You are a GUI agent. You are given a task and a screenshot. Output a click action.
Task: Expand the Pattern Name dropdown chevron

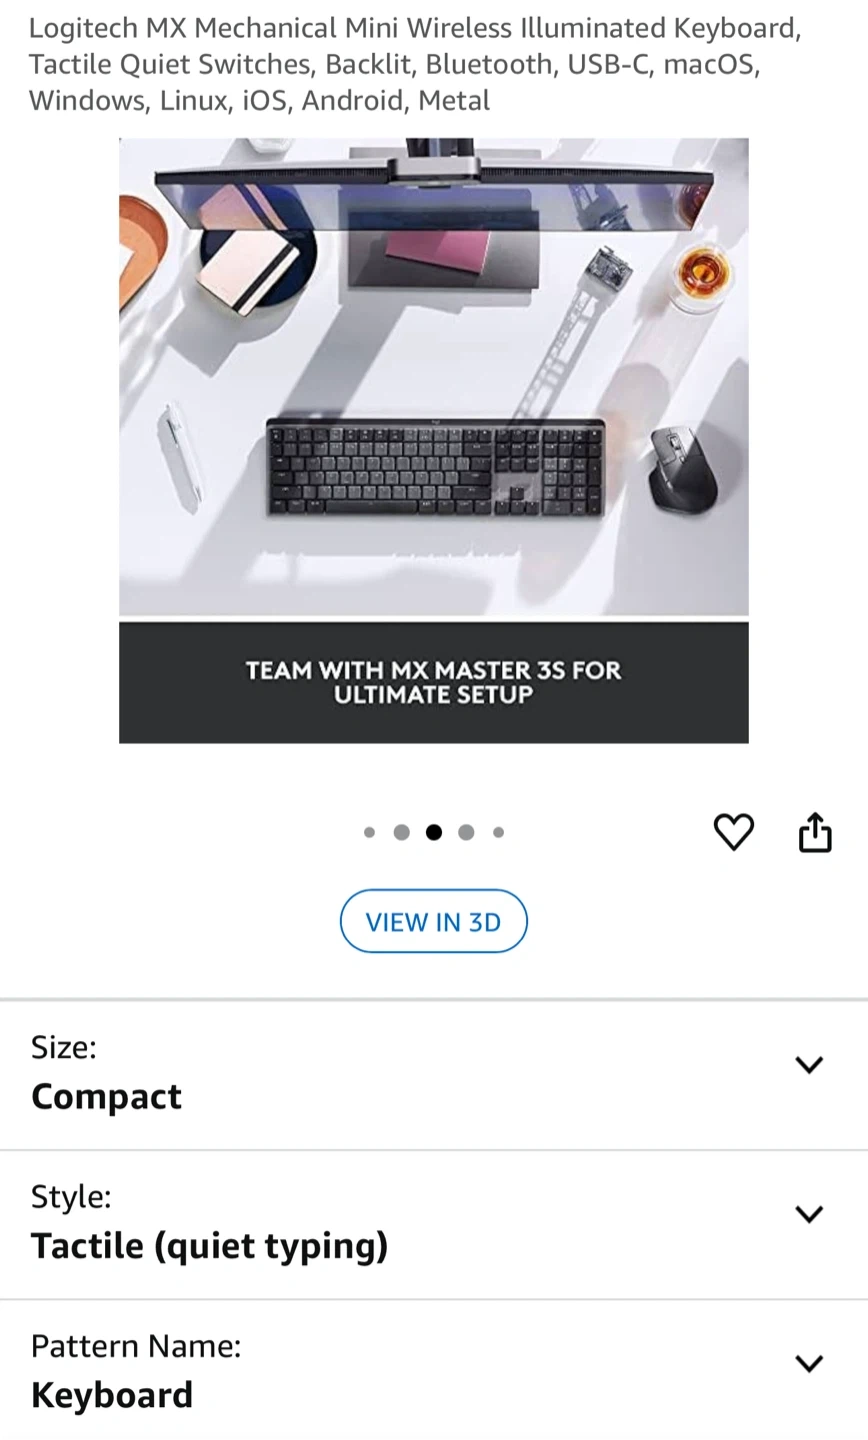(808, 1363)
